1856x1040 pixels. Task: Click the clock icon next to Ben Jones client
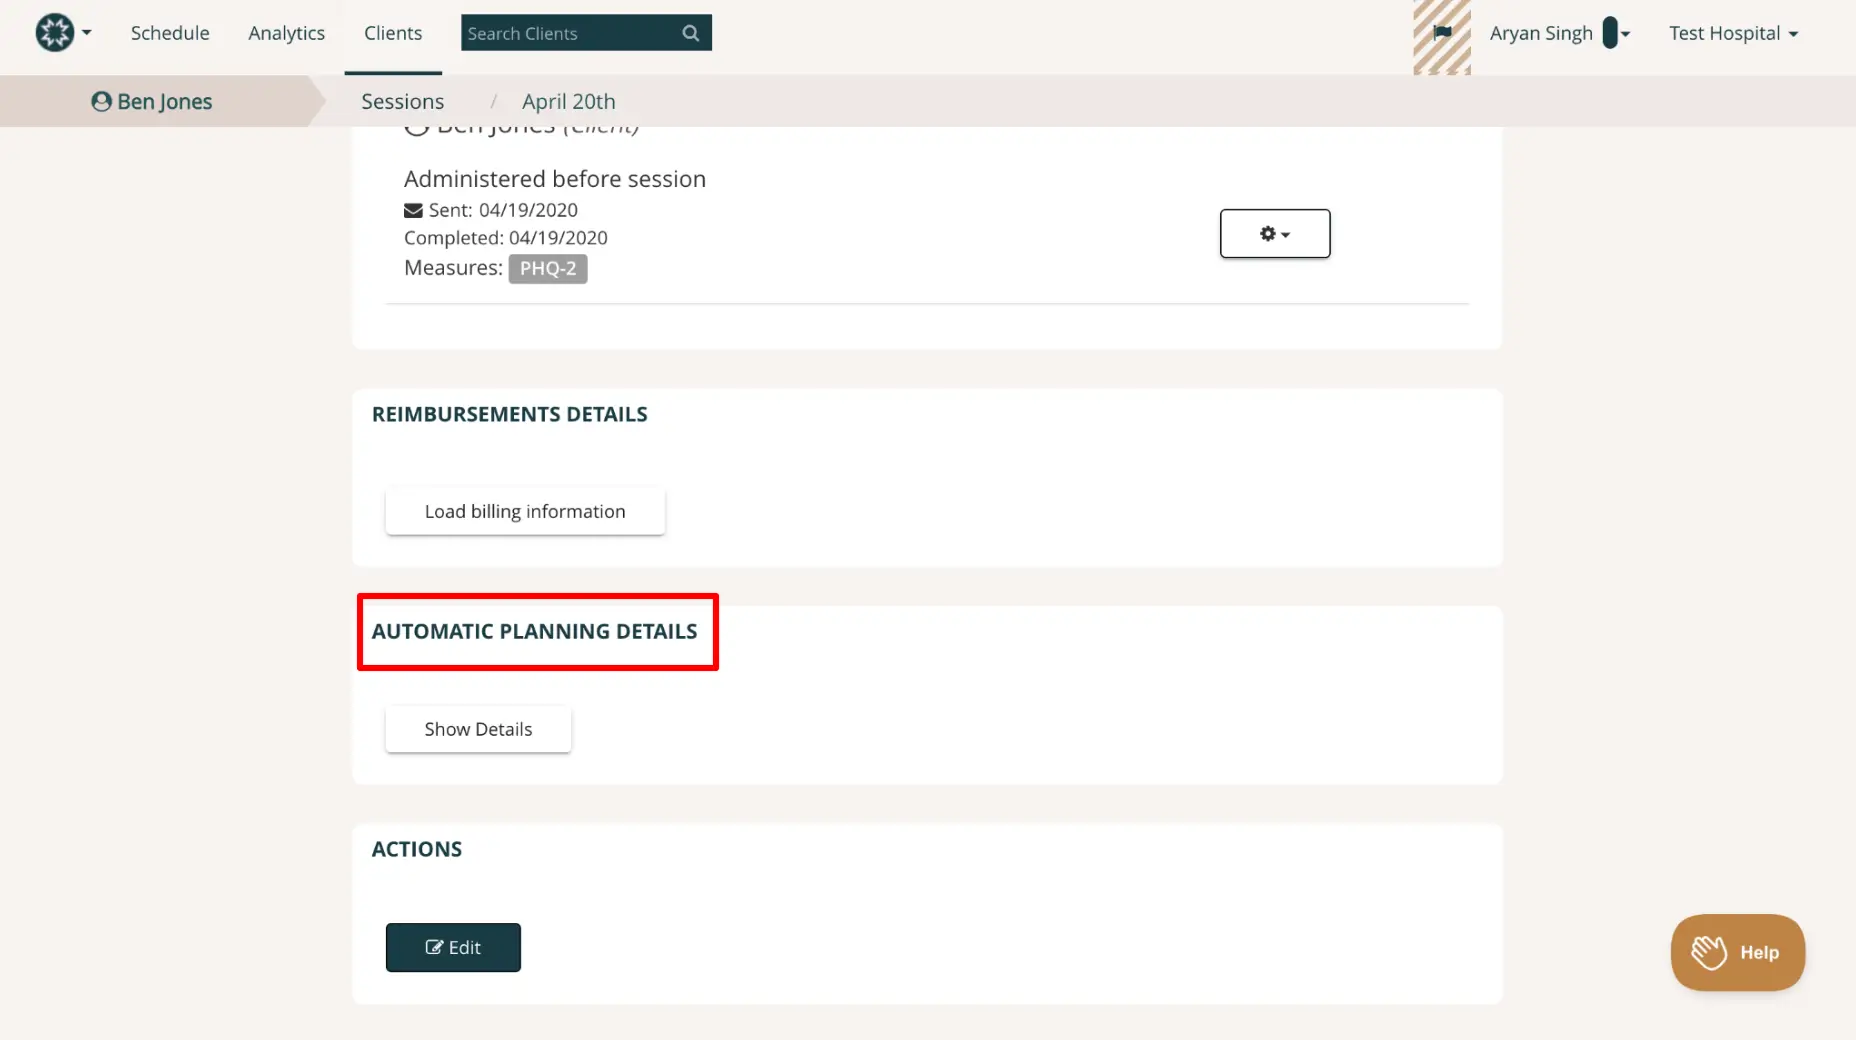point(416,125)
